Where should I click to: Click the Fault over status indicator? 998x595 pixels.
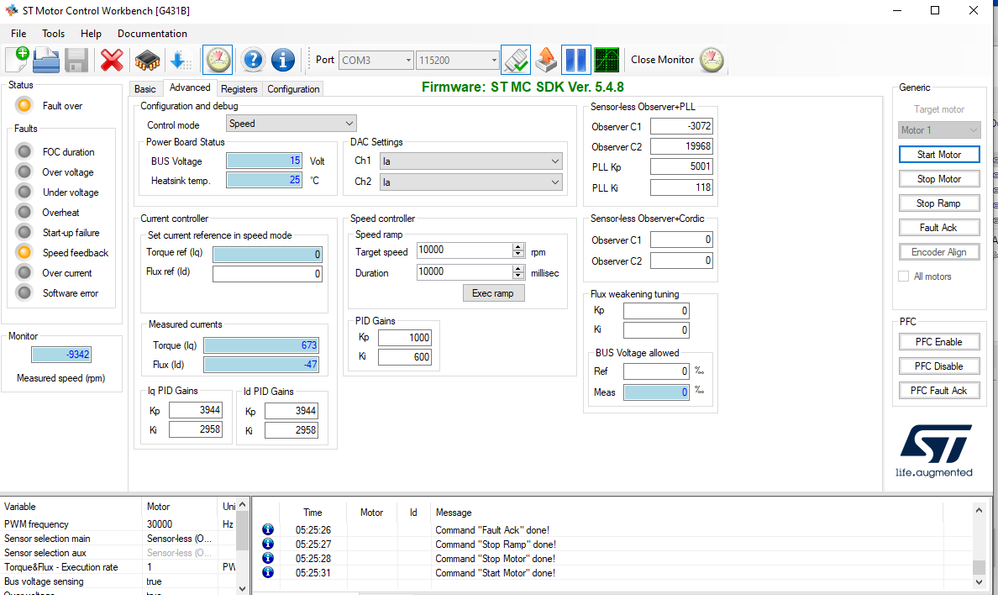click(24, 105)
